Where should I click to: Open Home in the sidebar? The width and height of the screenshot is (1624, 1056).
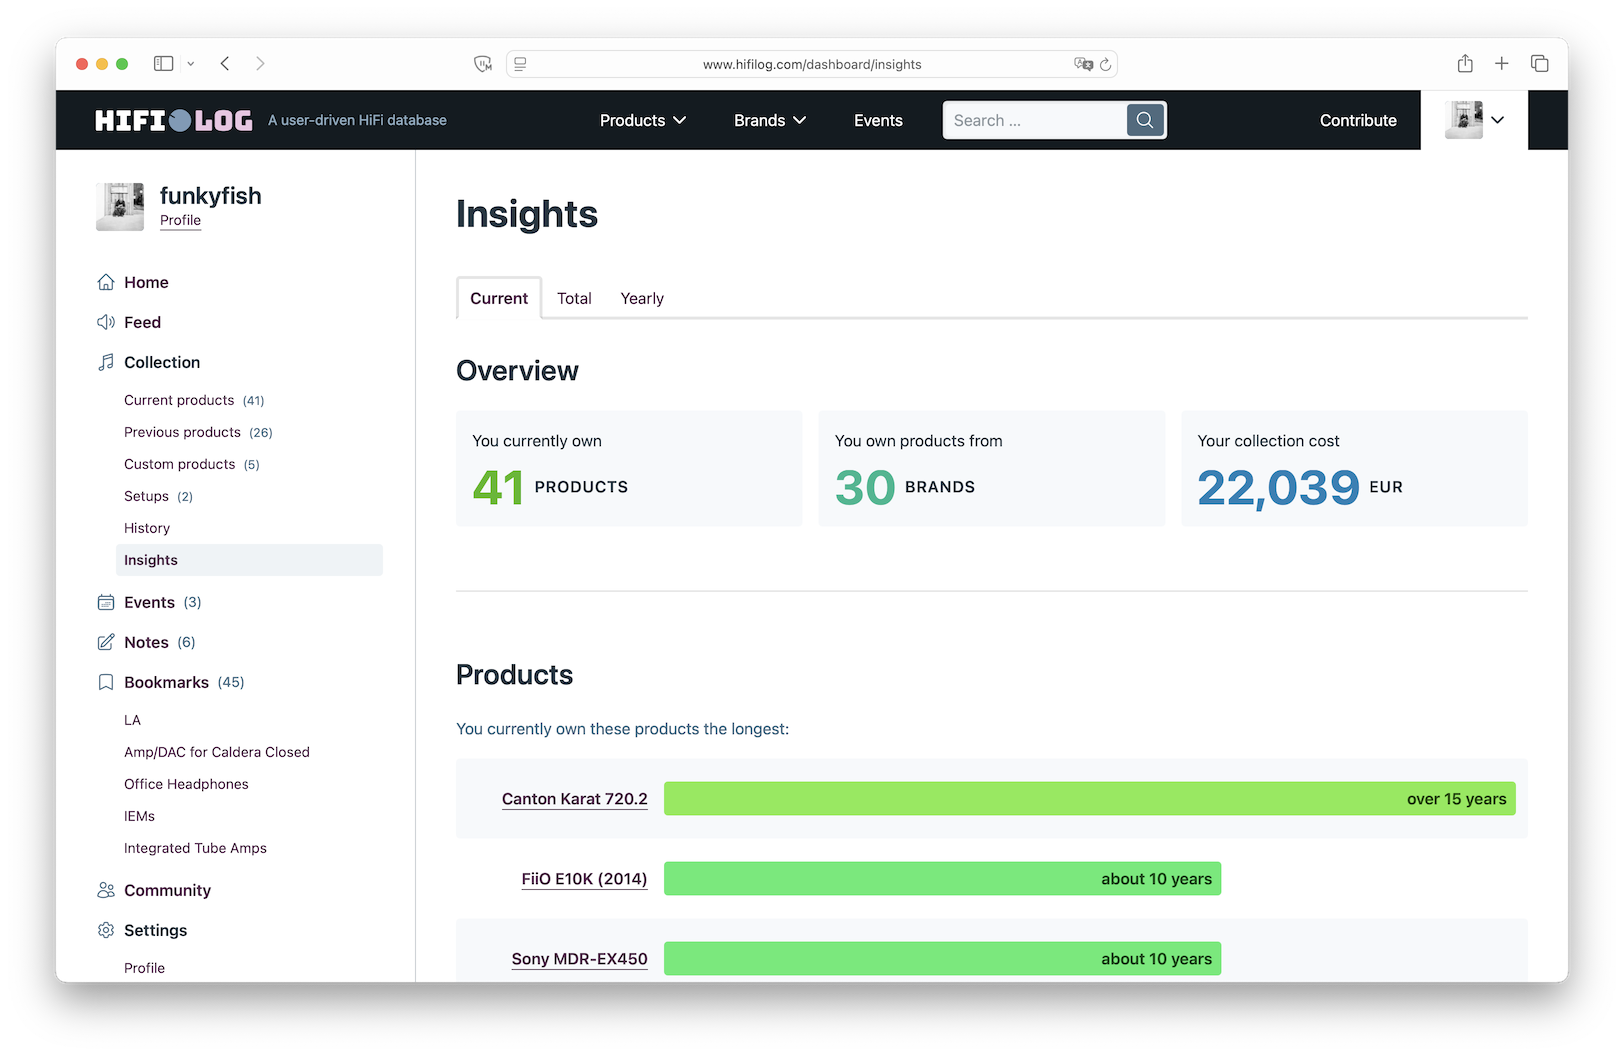tap(132, 282)
